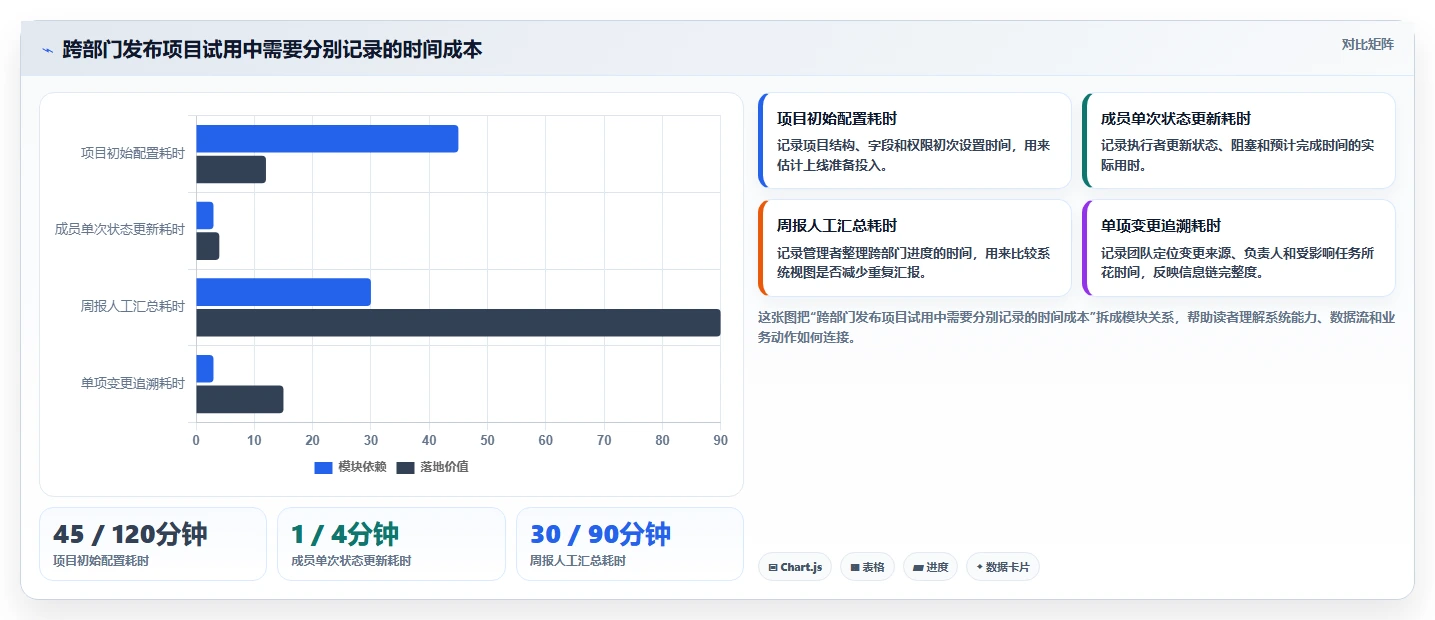Screen dimensions: 1435x620
Task: Click the 进度 tag chip
Action: [930, 567]
